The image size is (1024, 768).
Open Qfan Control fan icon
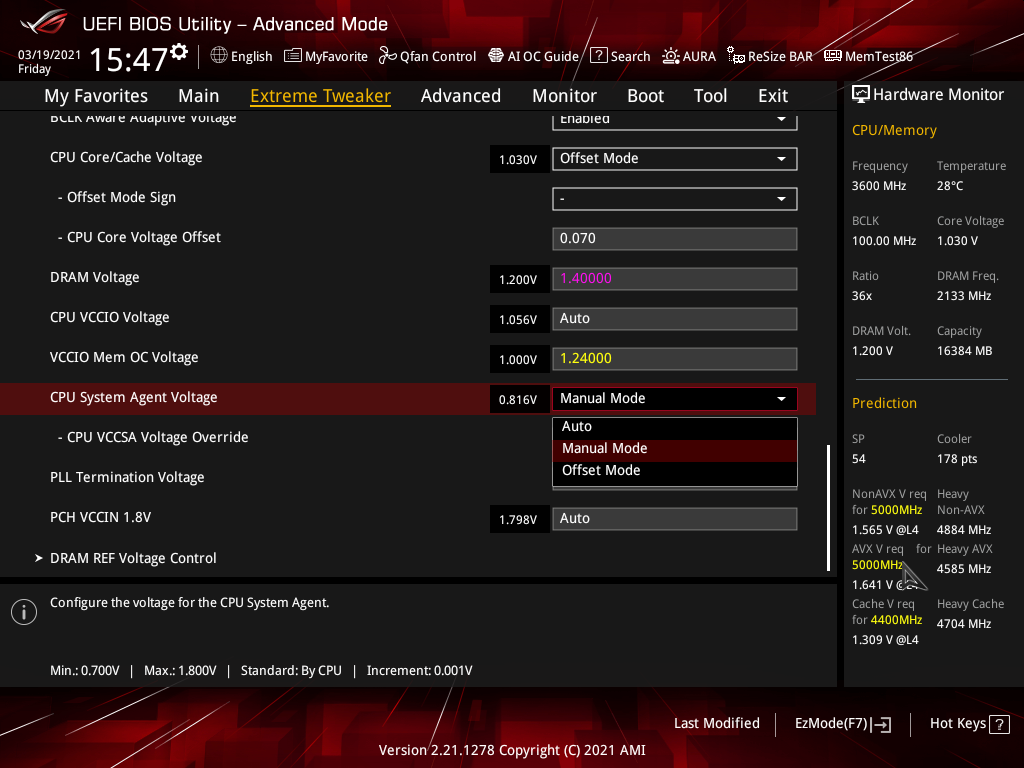(x=388, y=56)
